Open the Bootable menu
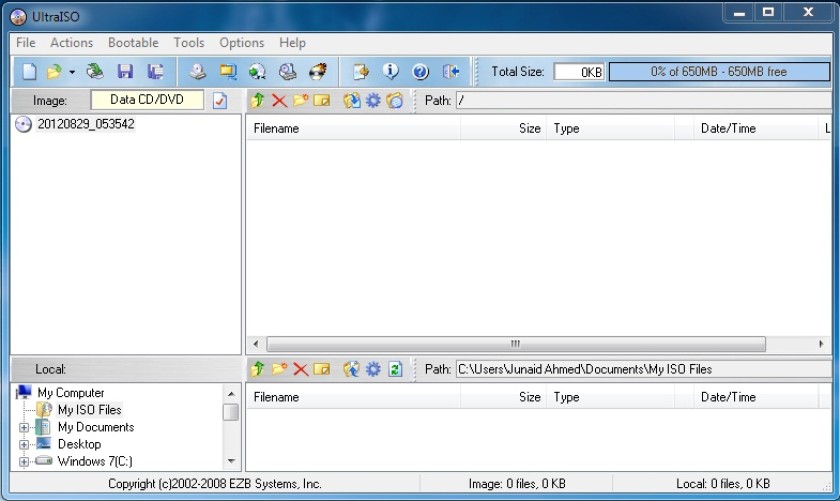Viewport: 840px width, 501px height. coord(133,43)
